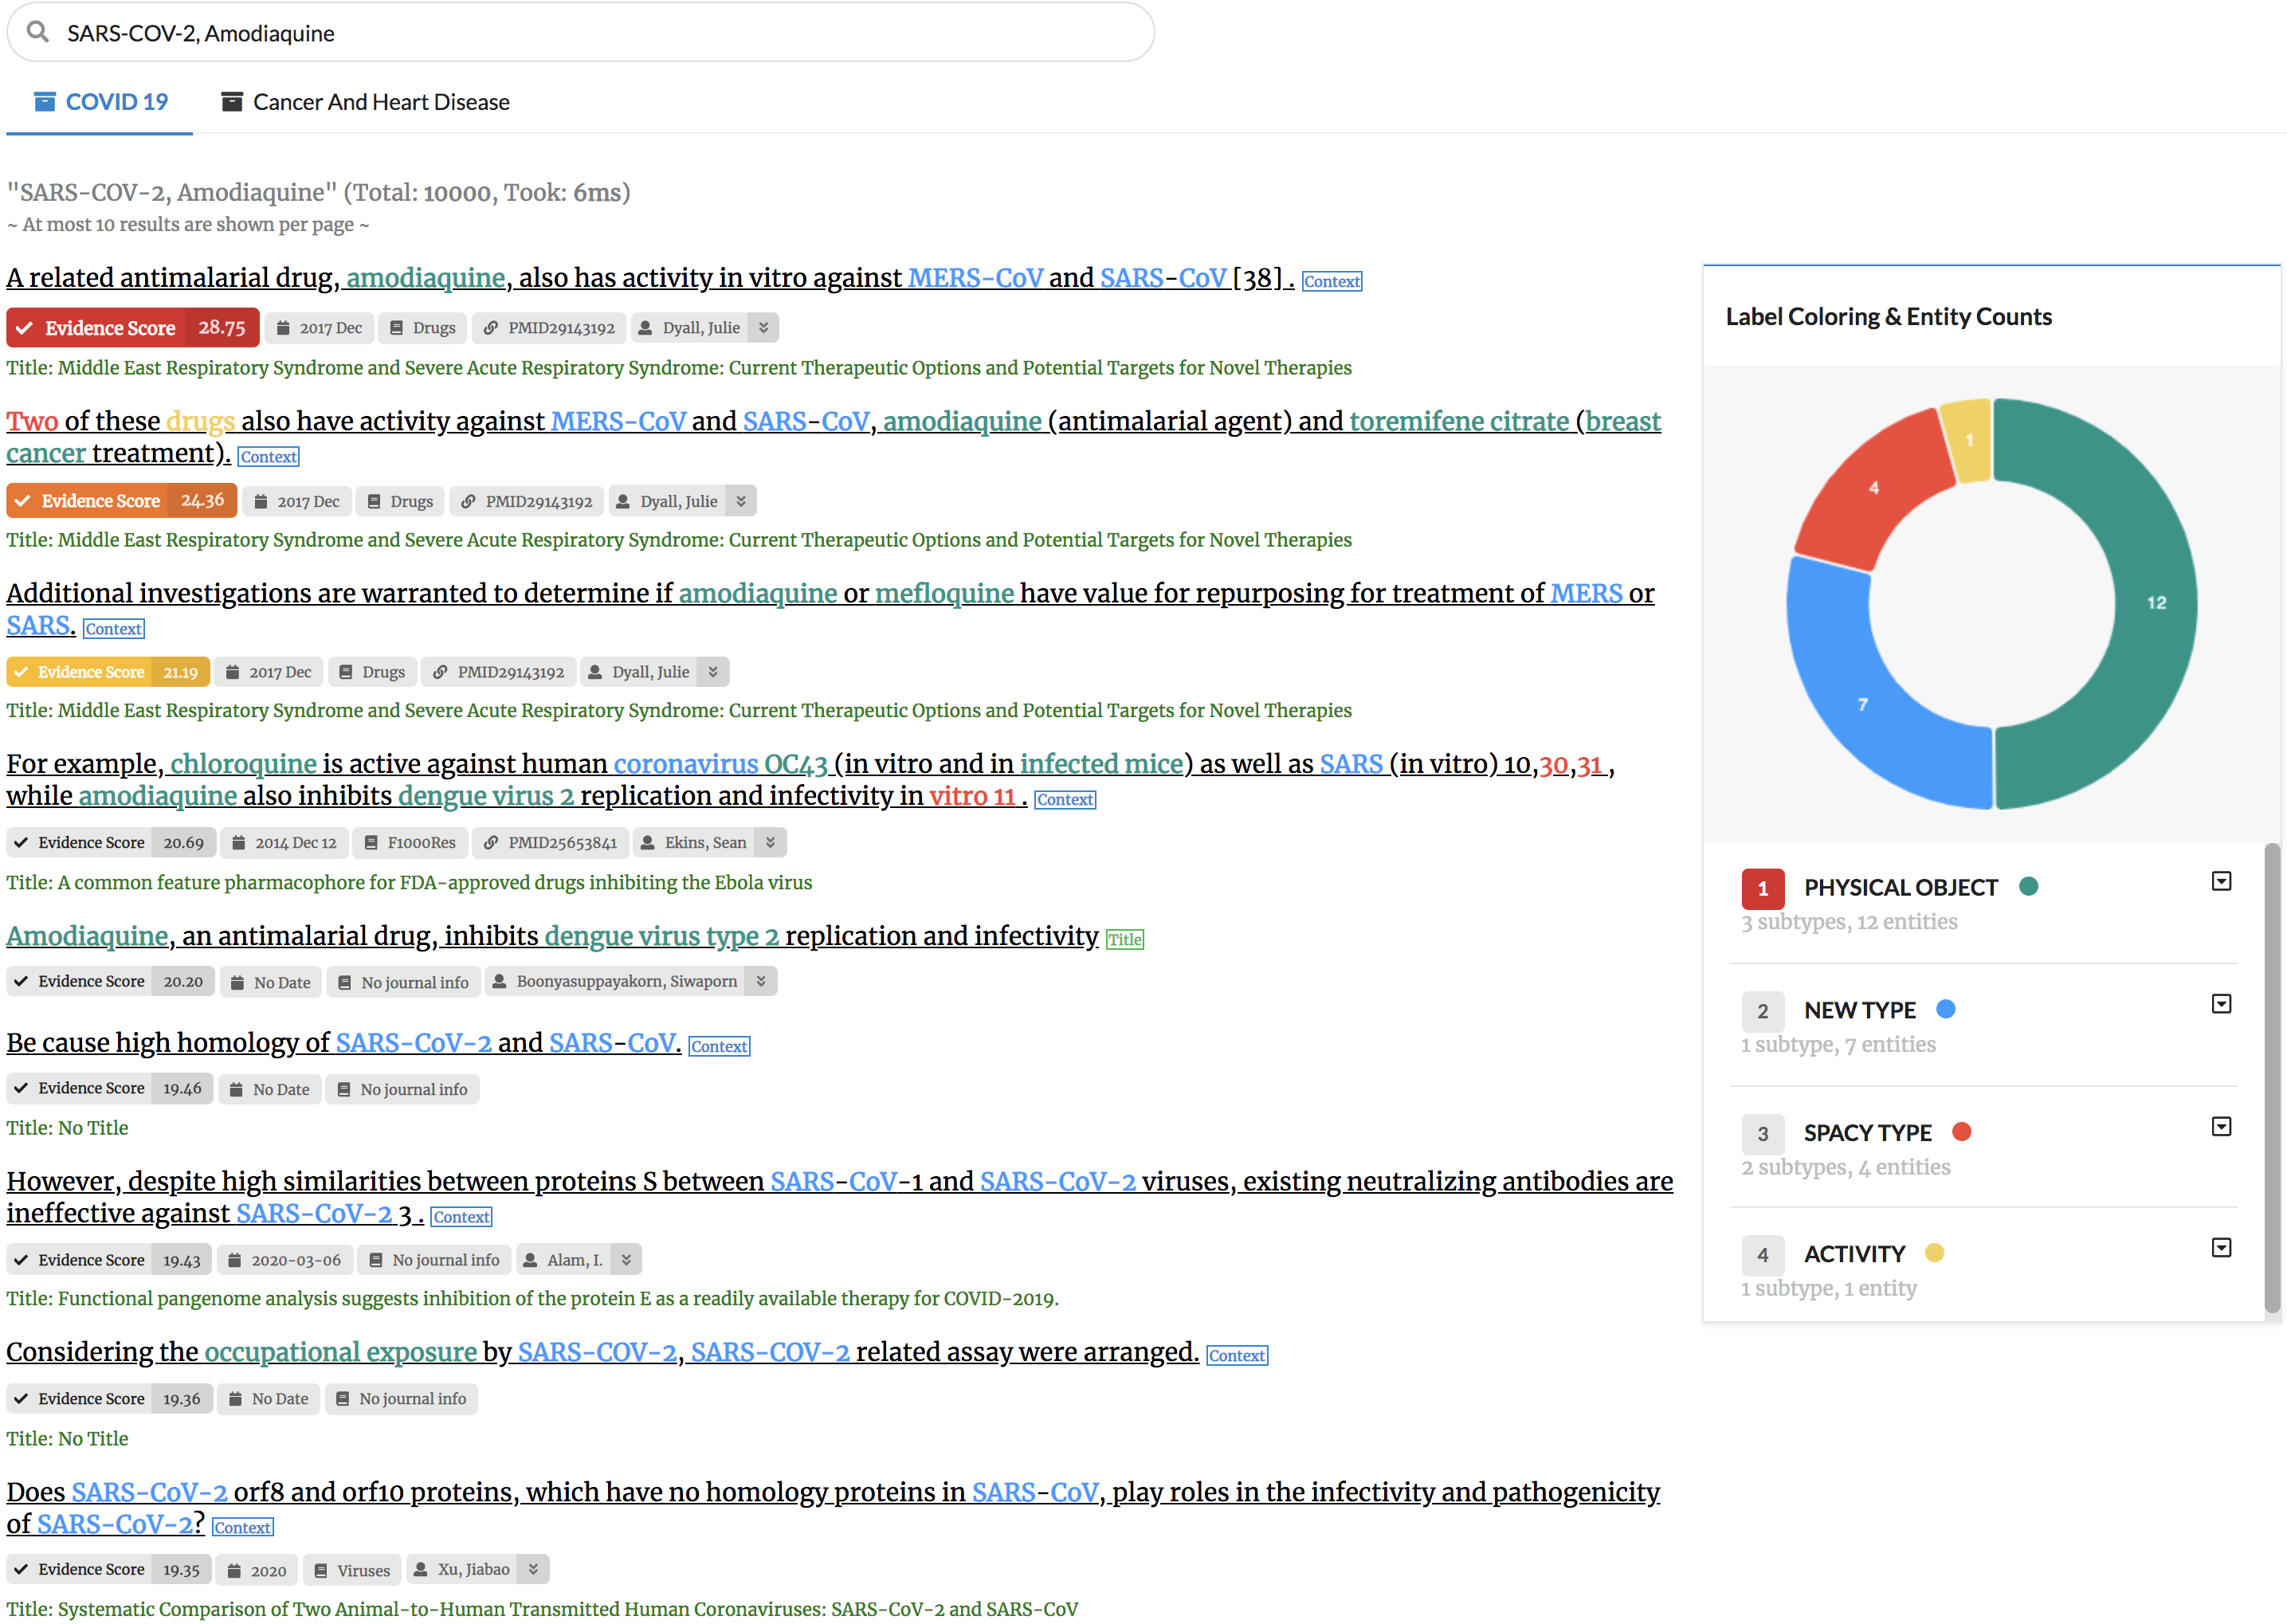Toggle the red Evidence Score 28.75 badge
Screen dimensions: 2287x1624
[x=132, y=328]
